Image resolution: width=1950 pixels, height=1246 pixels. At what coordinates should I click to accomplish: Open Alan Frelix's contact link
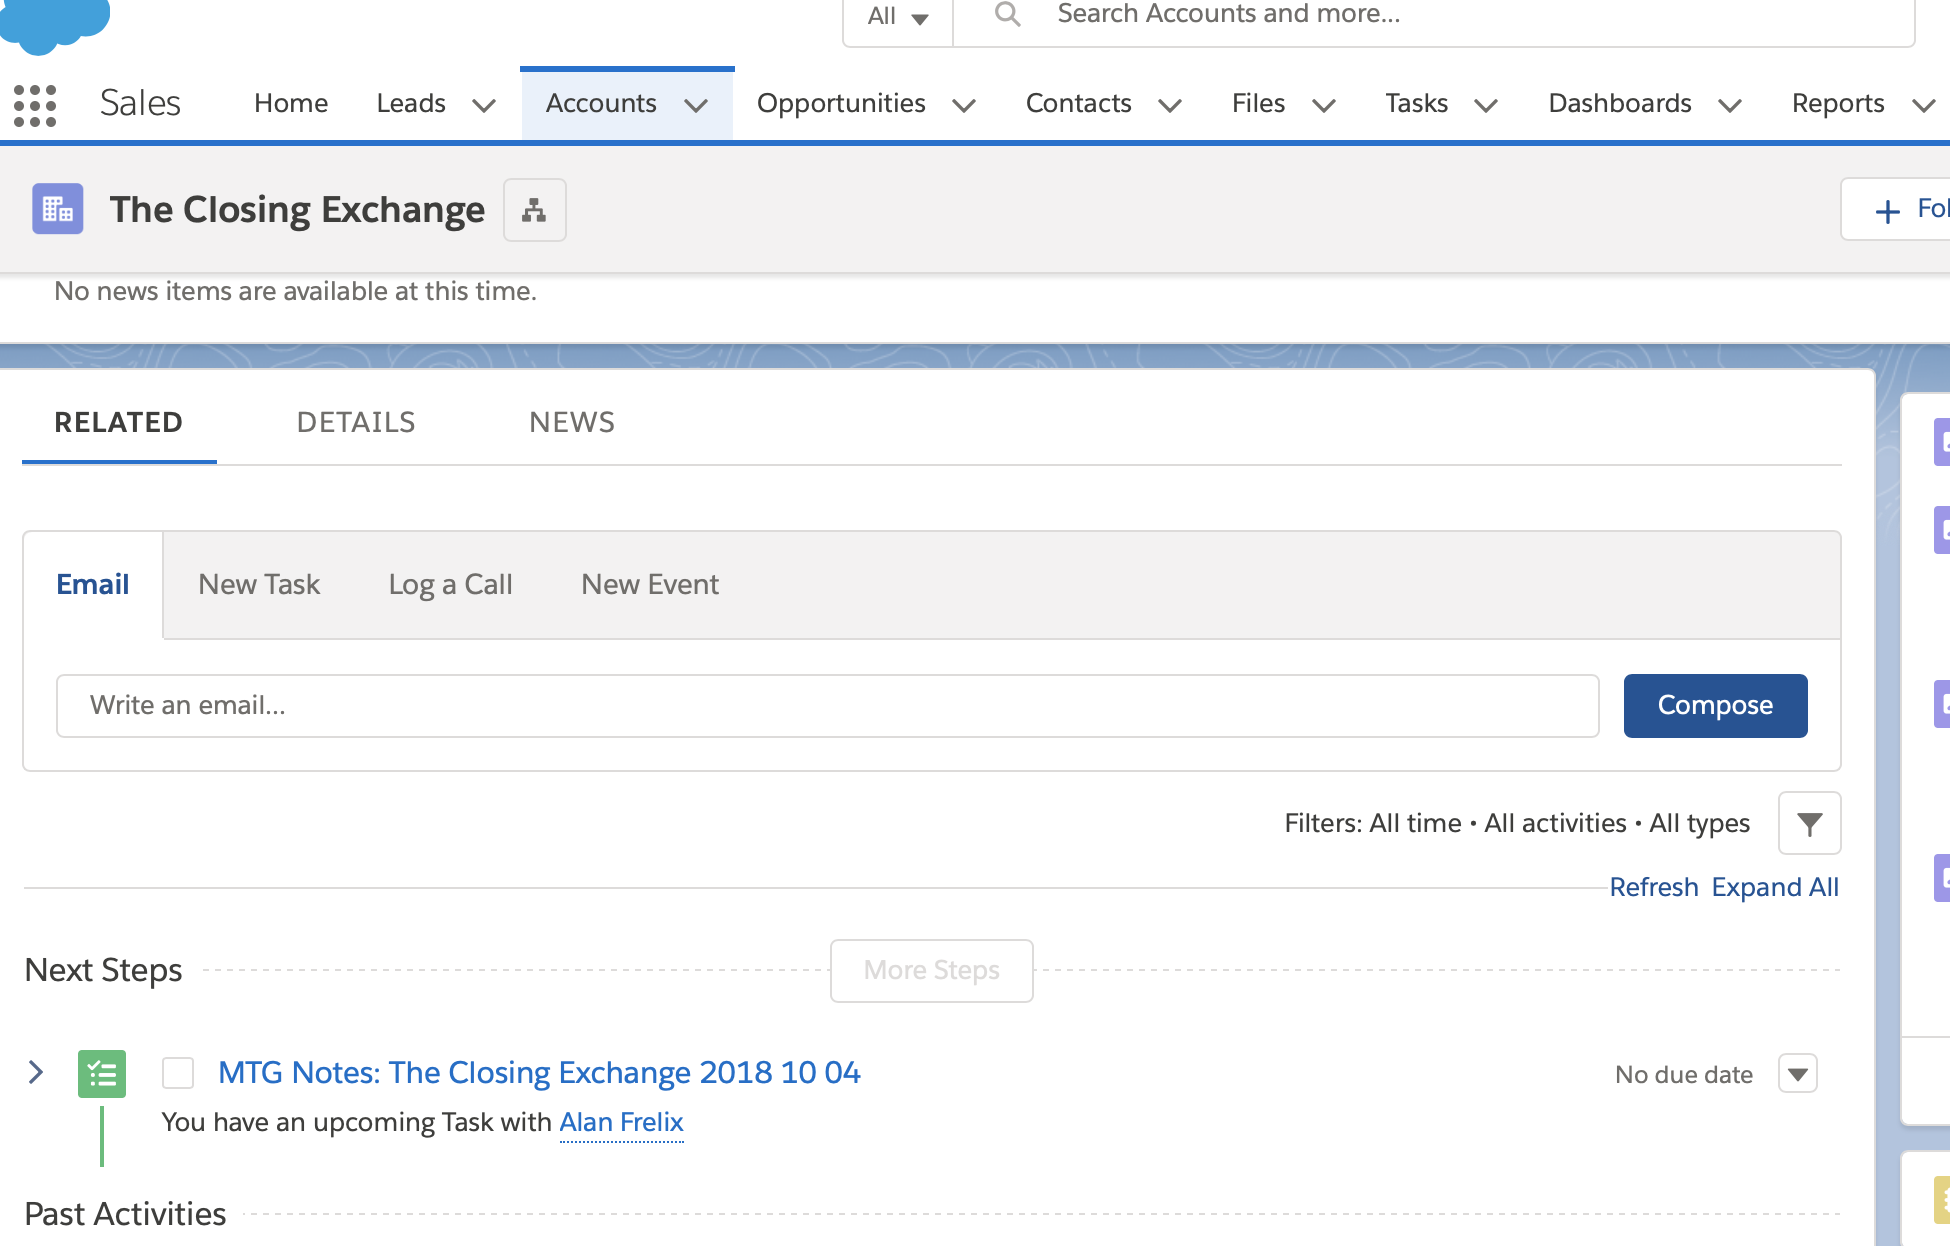pos(620,1122)
